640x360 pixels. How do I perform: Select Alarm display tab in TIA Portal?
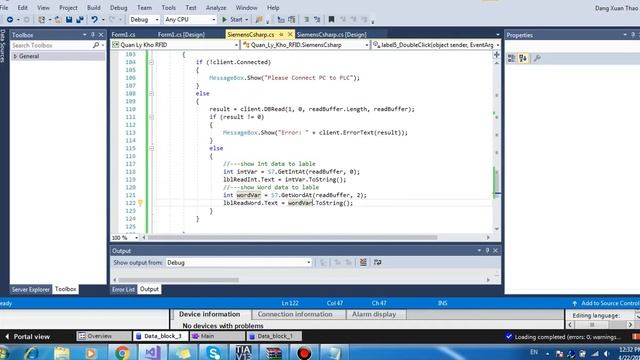(374, 314)
